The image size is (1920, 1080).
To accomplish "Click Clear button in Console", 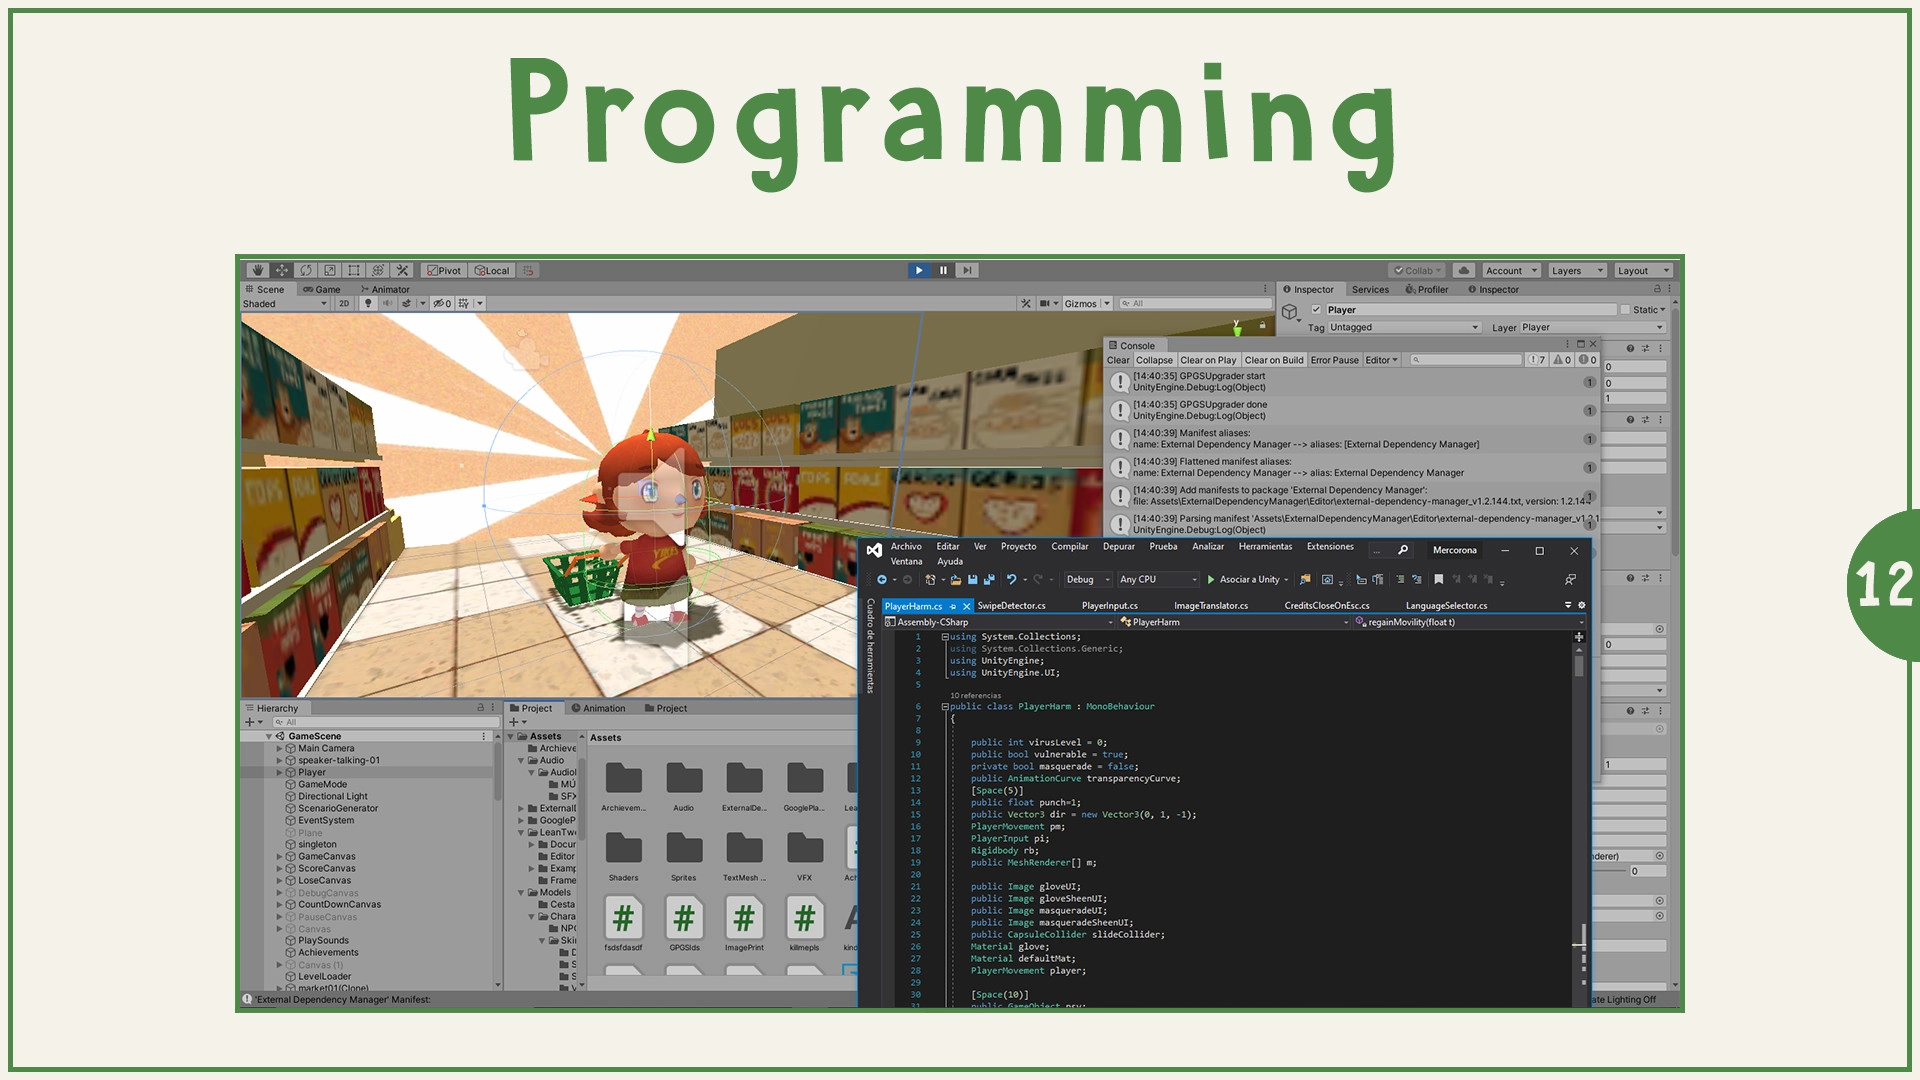I will tap(1117, 360).
